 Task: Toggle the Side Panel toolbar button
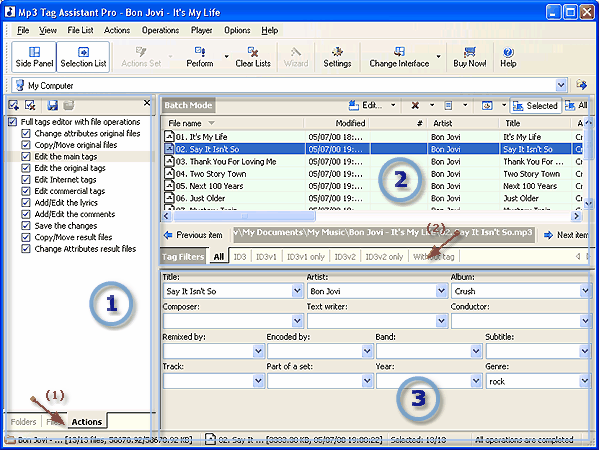34,57
